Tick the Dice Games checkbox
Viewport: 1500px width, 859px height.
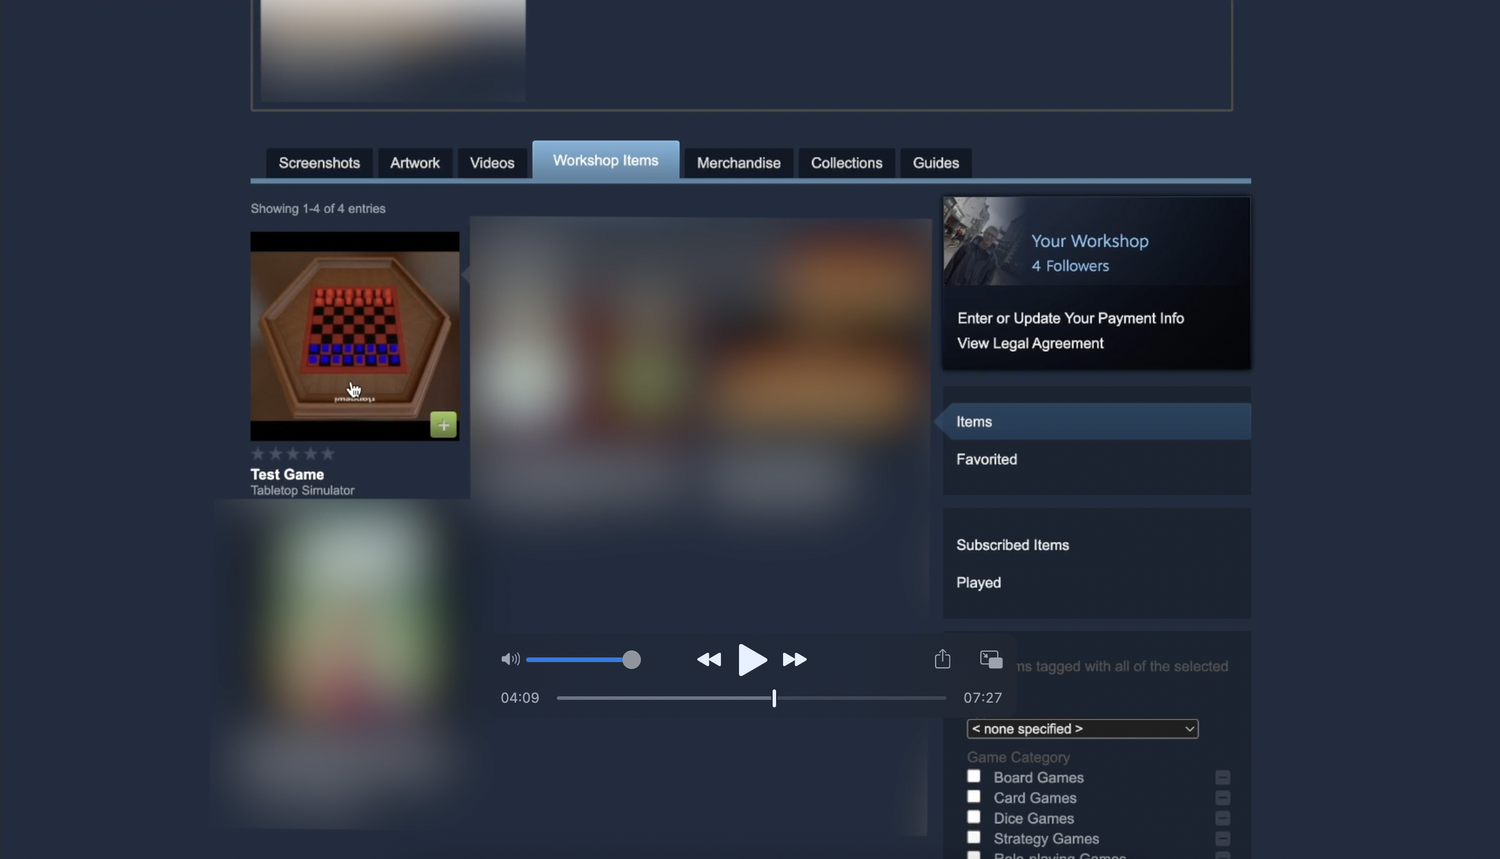click(x=973, y=817)
